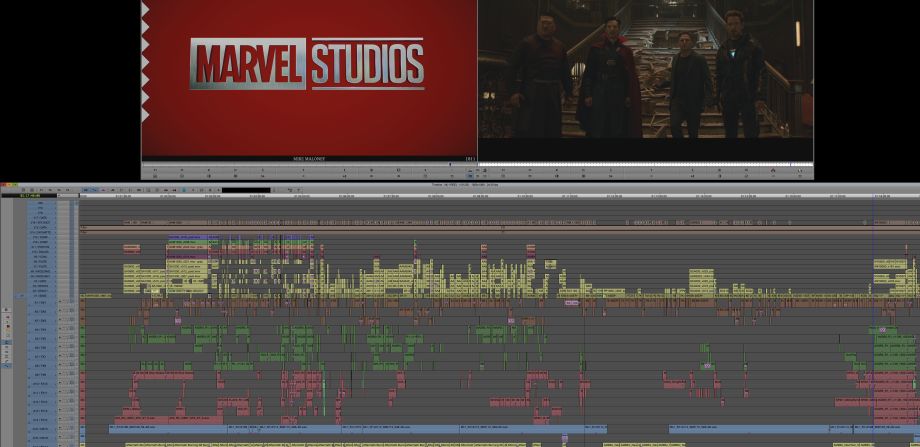920x447 pixels.
Task: Click the Source monitor showing Marvel Studios logo
Action: point(309,78)
